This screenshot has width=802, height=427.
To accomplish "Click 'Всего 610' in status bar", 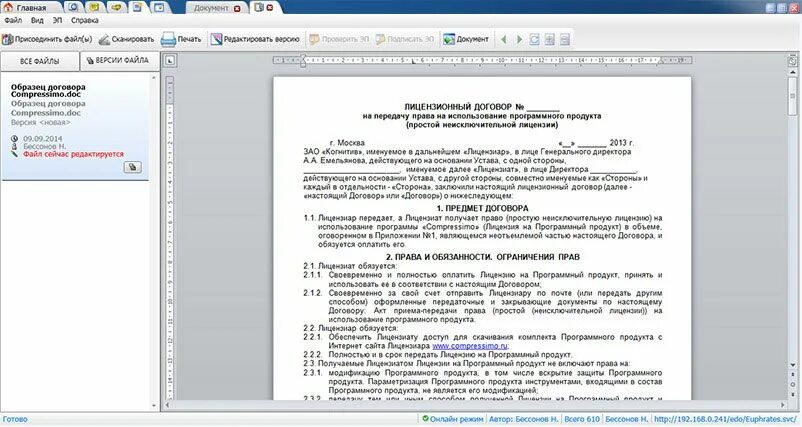I will [582, 419].
